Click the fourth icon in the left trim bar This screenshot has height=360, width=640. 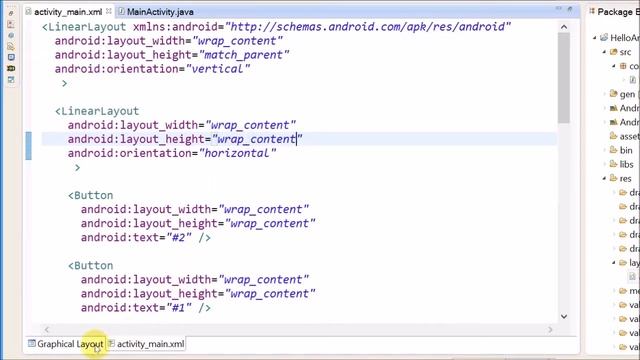tap(11, 47)
